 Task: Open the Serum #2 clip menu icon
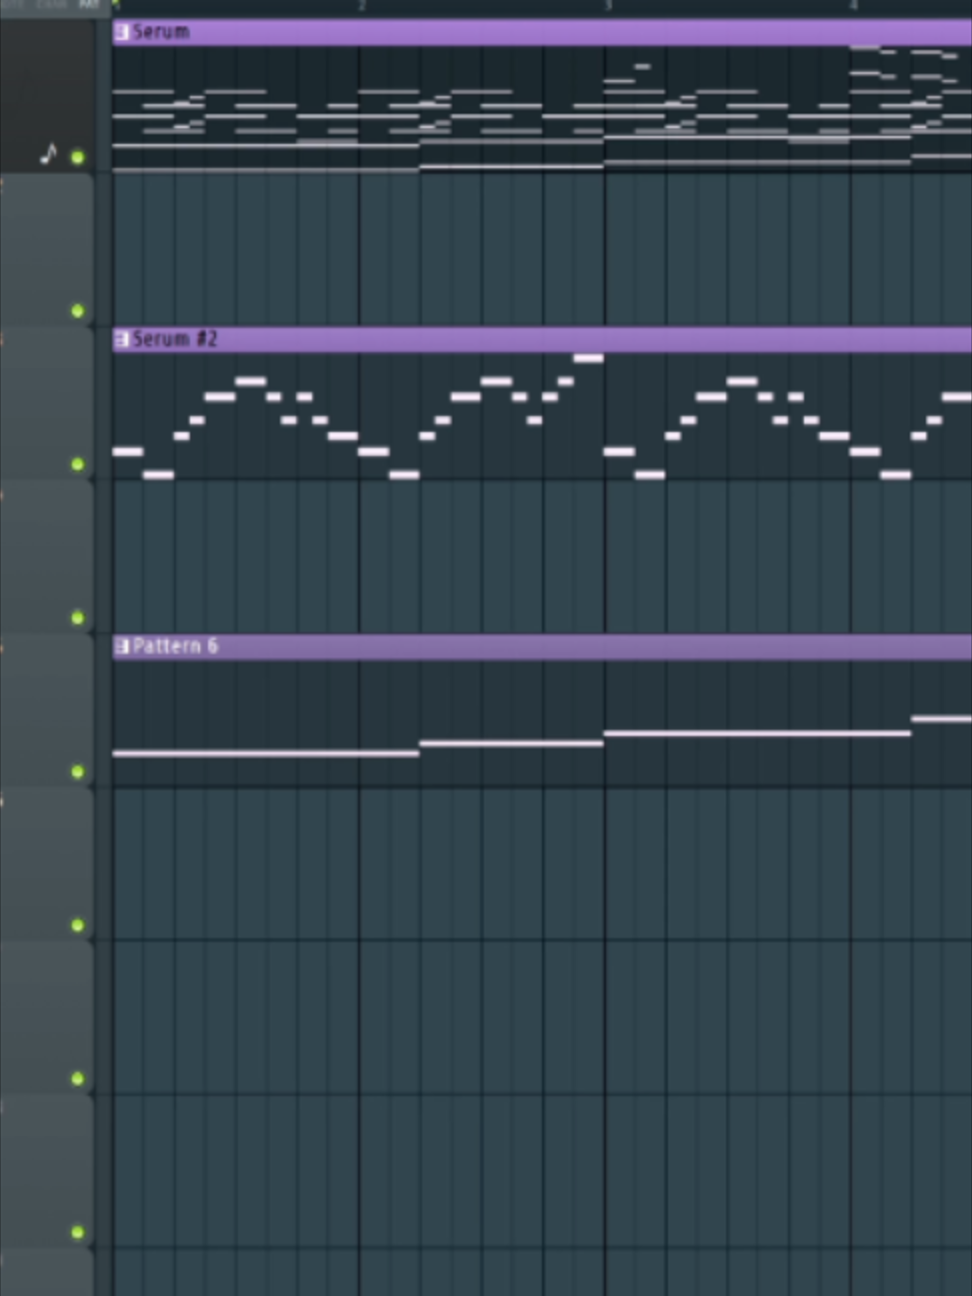tap(122, 340)
